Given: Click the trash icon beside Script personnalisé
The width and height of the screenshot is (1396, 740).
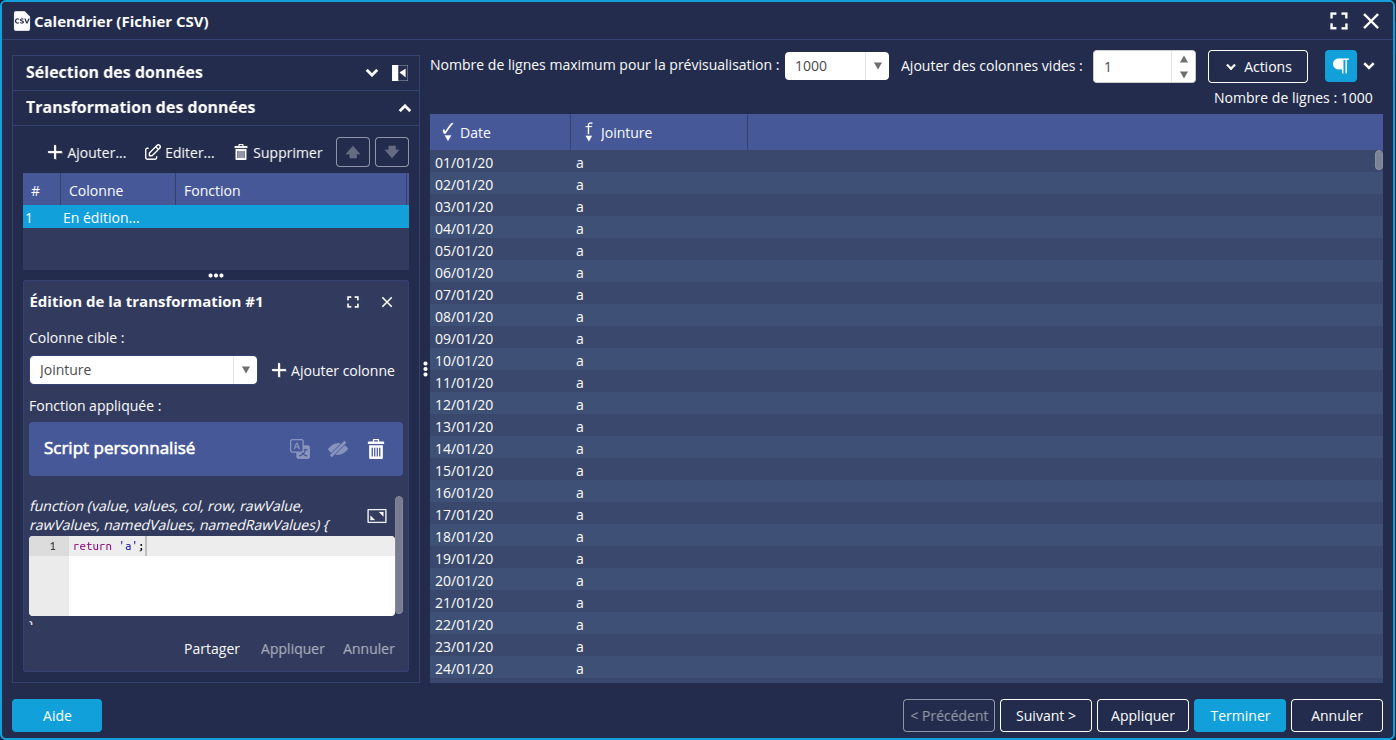Looking at the screenshot, I should click(376, 449).
